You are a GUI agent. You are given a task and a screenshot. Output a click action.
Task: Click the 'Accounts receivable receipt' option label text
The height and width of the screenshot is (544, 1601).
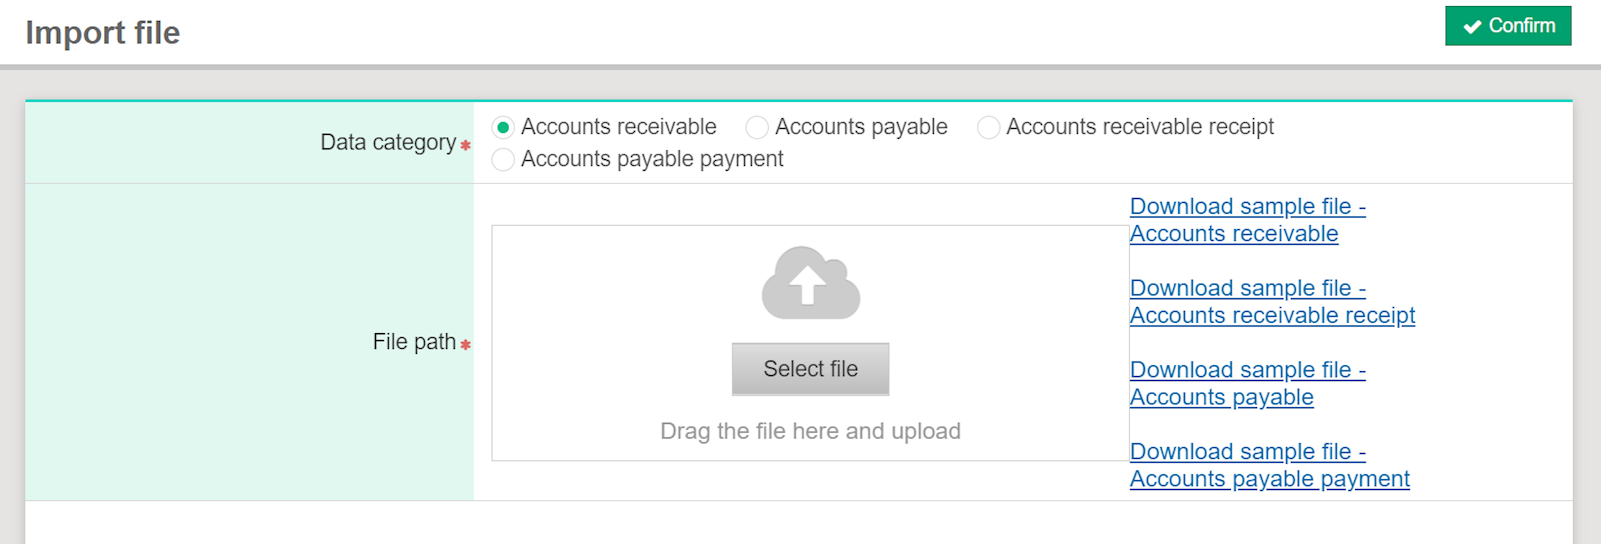tap(1140, 127)
